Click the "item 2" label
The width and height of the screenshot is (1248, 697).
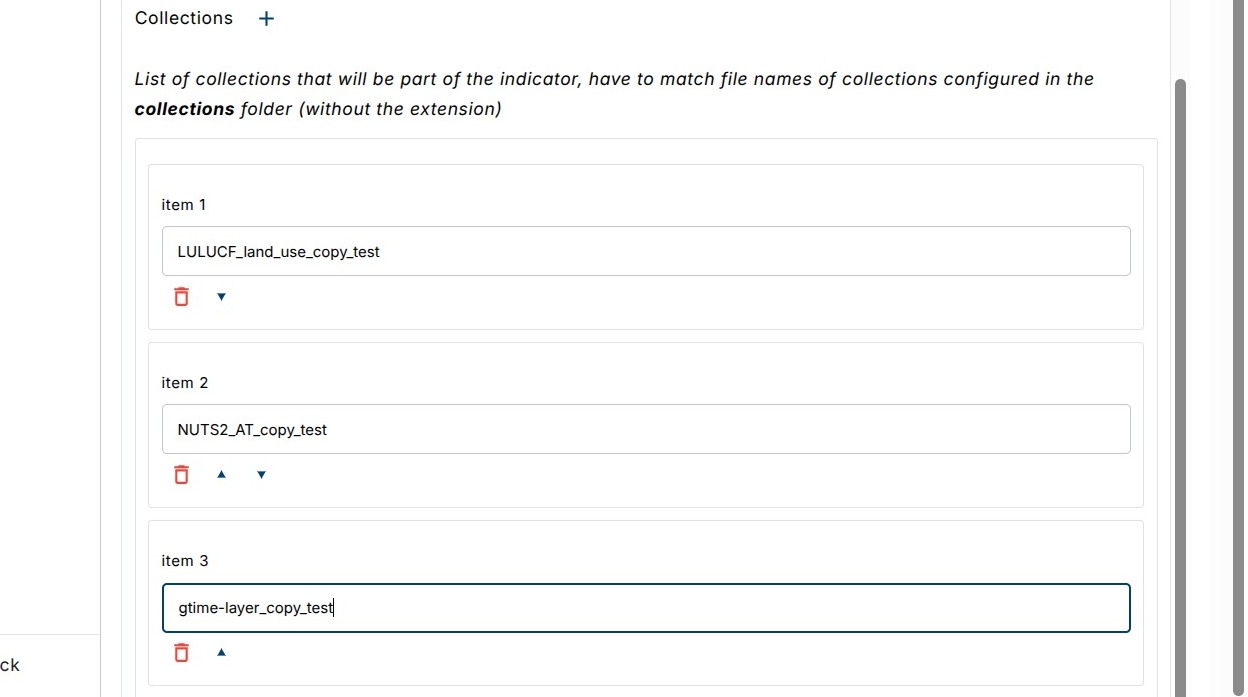pos(185,383)
